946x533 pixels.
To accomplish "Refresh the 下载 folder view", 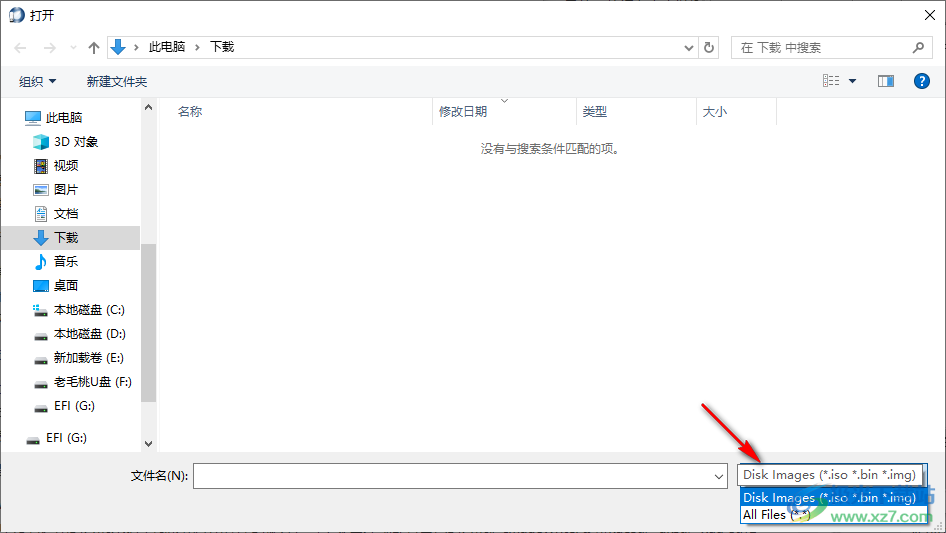I will tap(709, 48).
